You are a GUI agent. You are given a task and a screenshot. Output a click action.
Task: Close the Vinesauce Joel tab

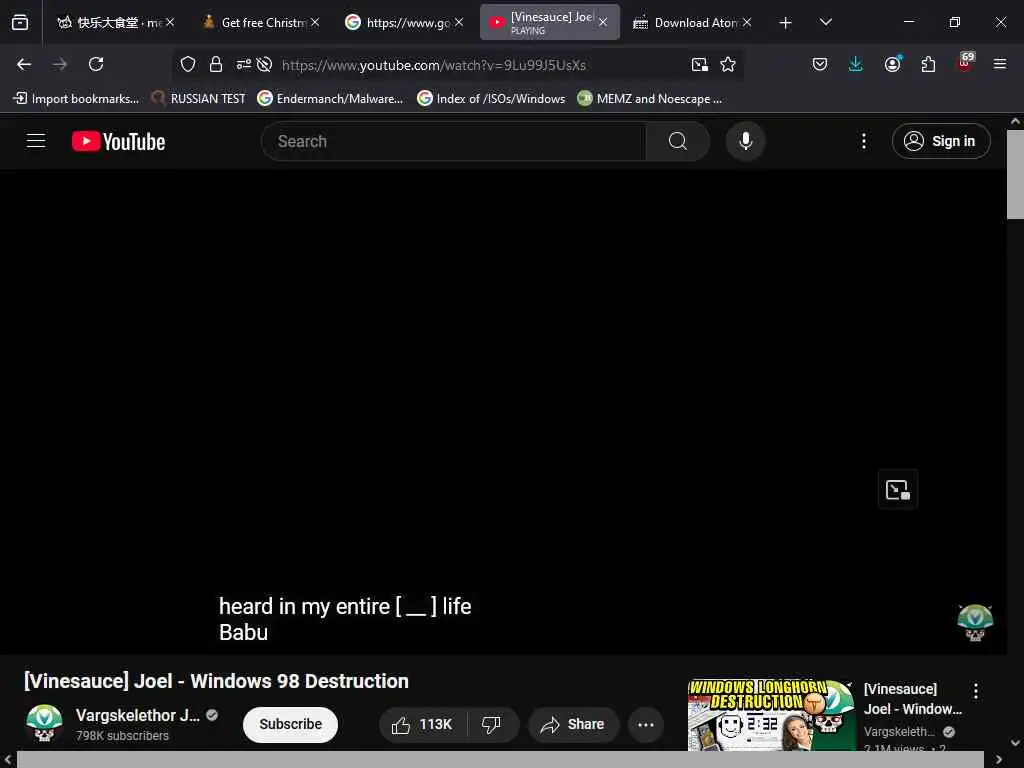(x=603, y=22)
